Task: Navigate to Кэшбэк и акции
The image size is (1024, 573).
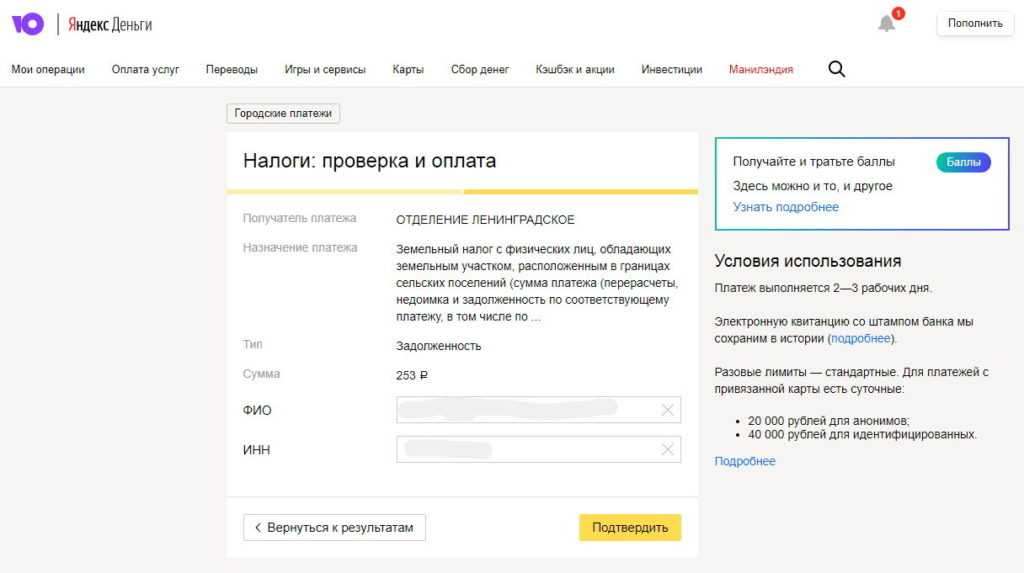Action: click(575, 70)
